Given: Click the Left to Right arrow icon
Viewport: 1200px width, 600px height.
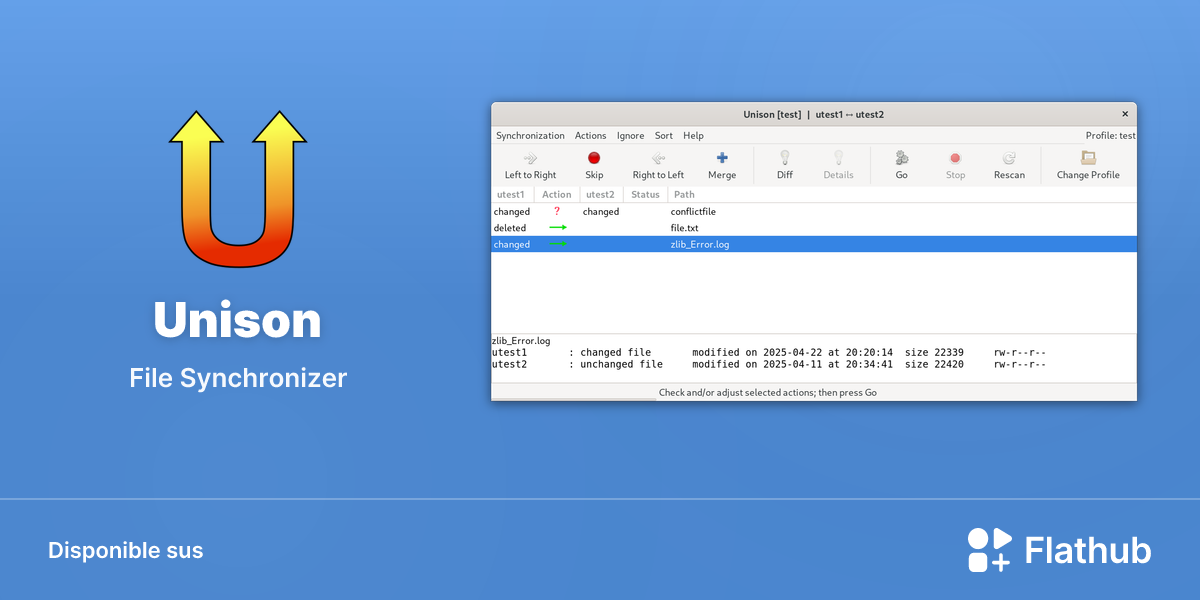Looking at the screenshot, I should pyautogui.click(x=531, y=158).
